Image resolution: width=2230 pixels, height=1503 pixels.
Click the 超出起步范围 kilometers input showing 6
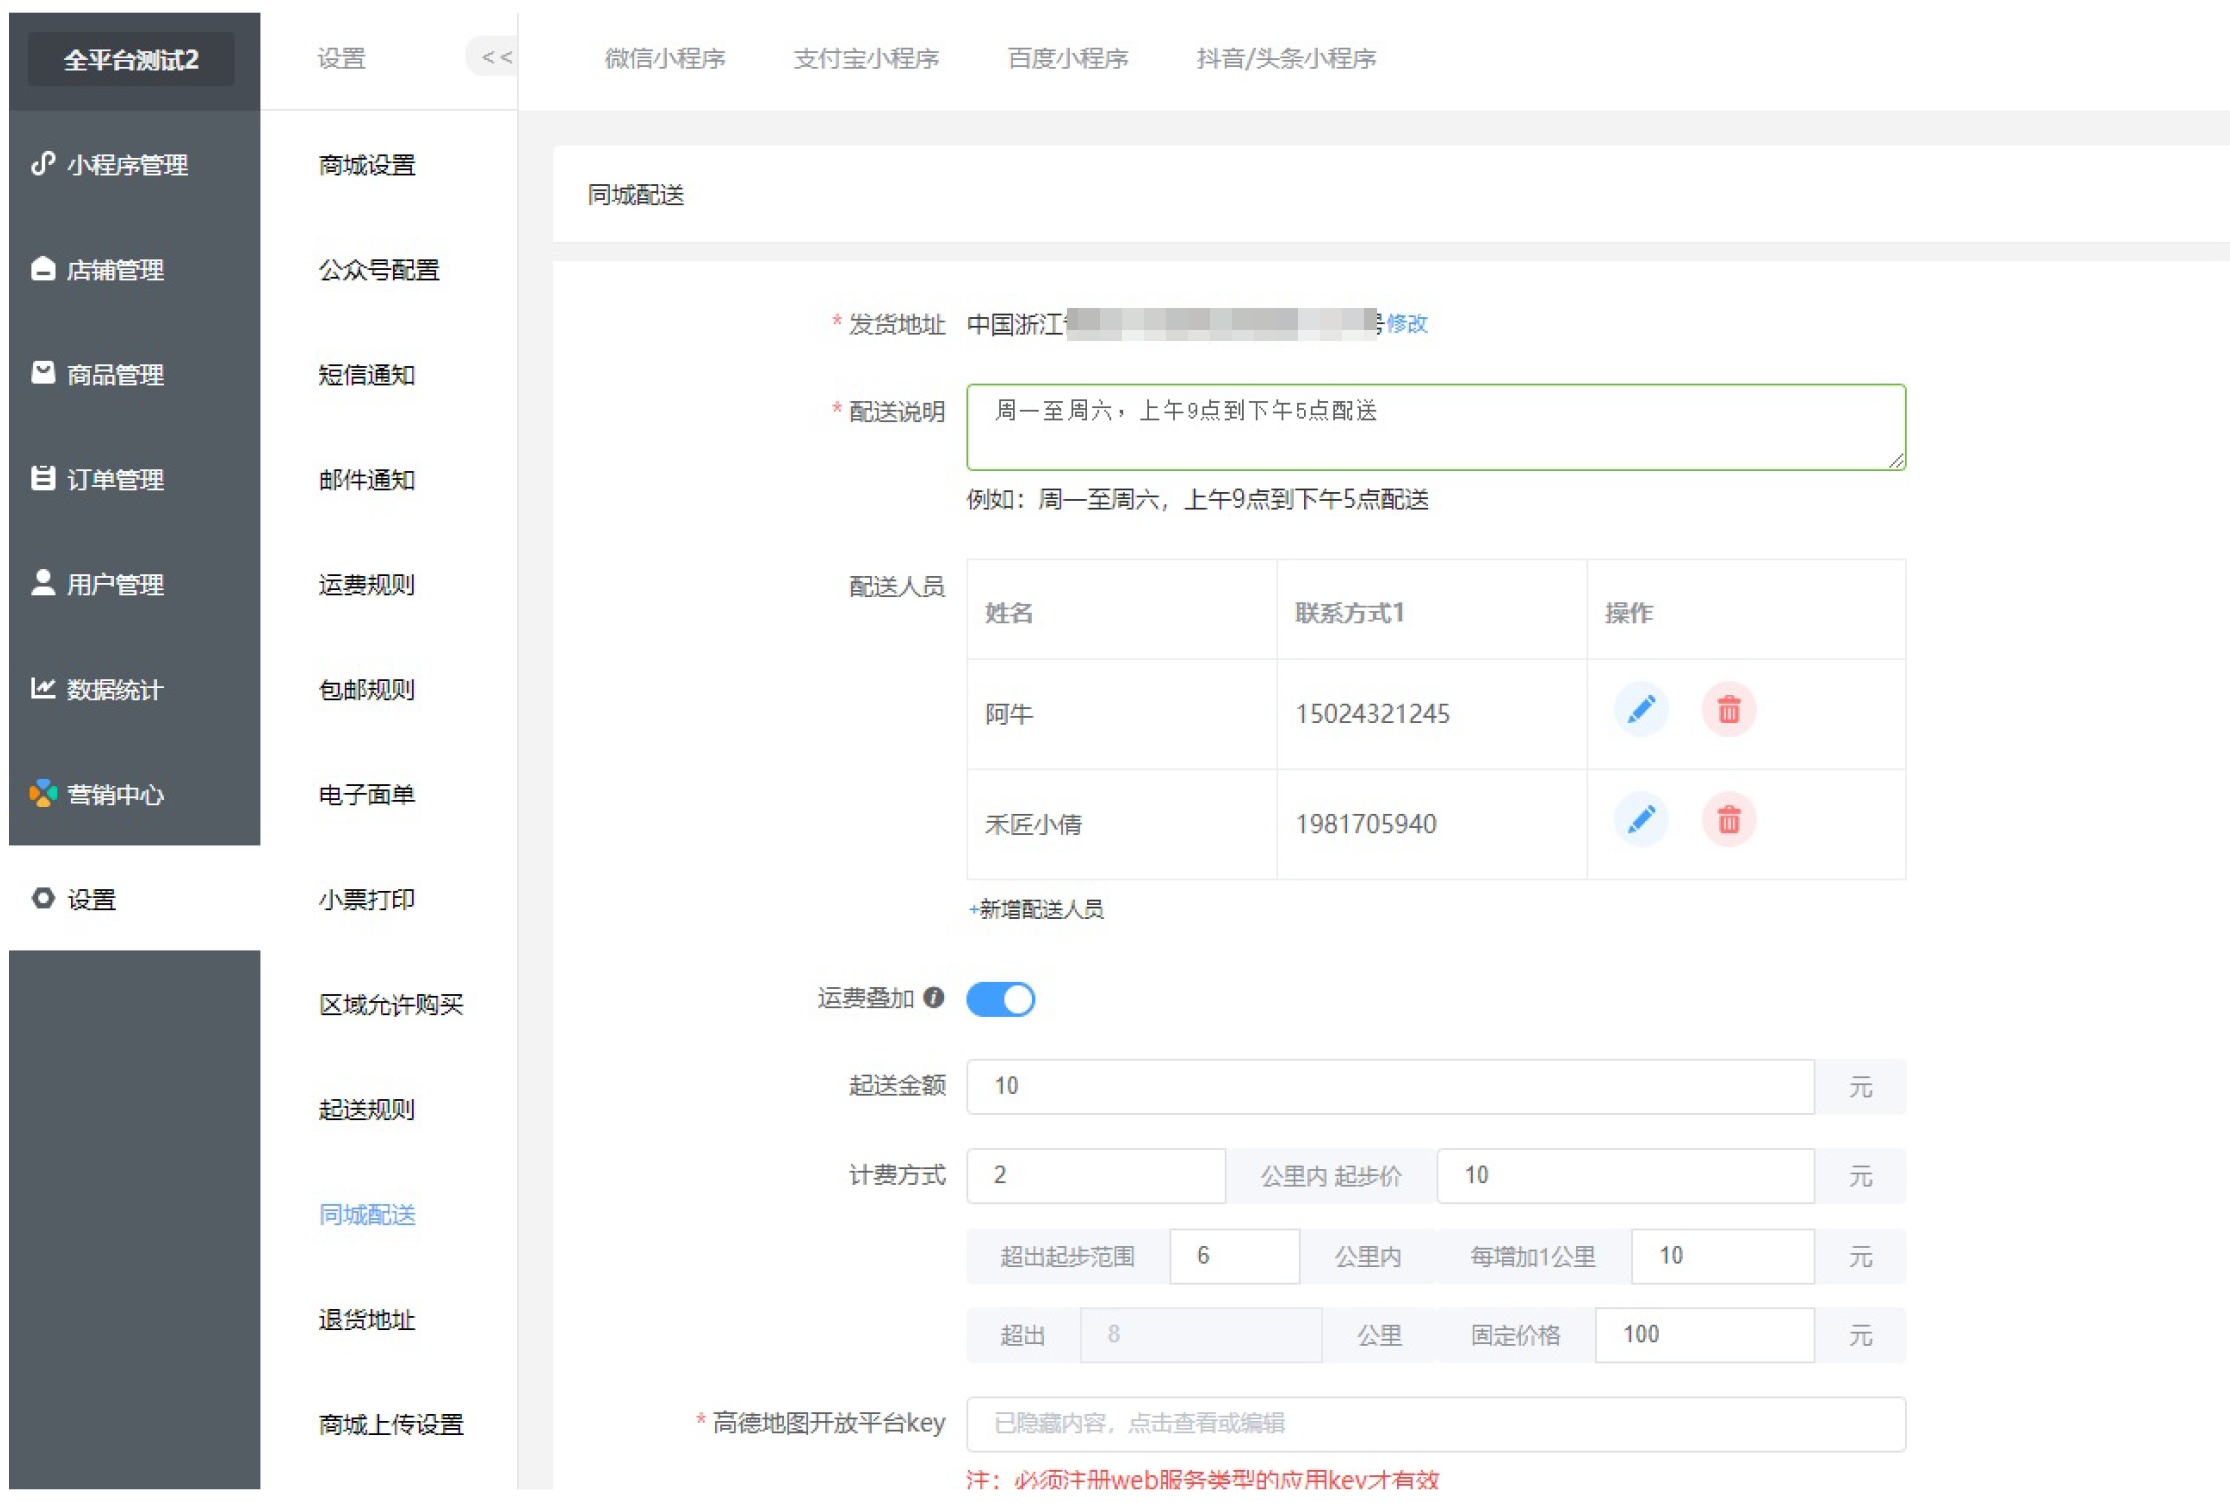[1235, 1256]
